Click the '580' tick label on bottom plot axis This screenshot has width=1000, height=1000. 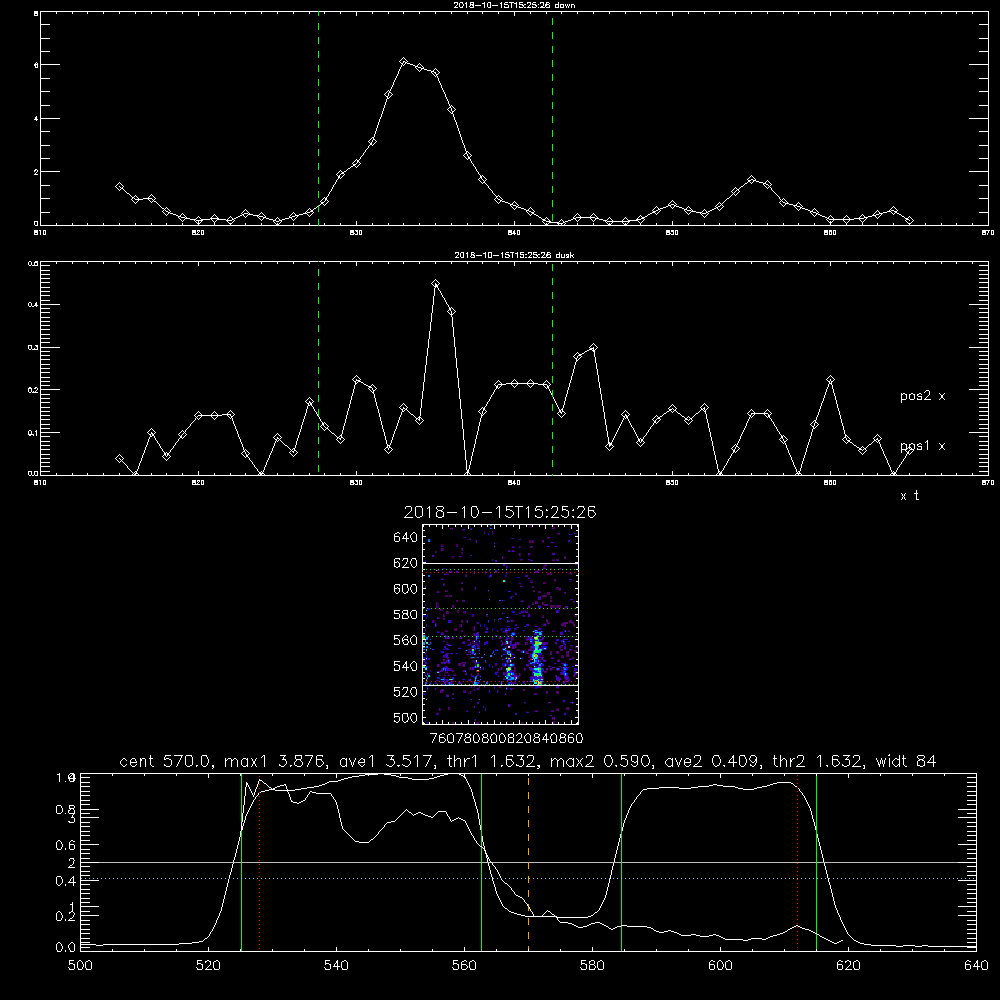tap(592, 966)
